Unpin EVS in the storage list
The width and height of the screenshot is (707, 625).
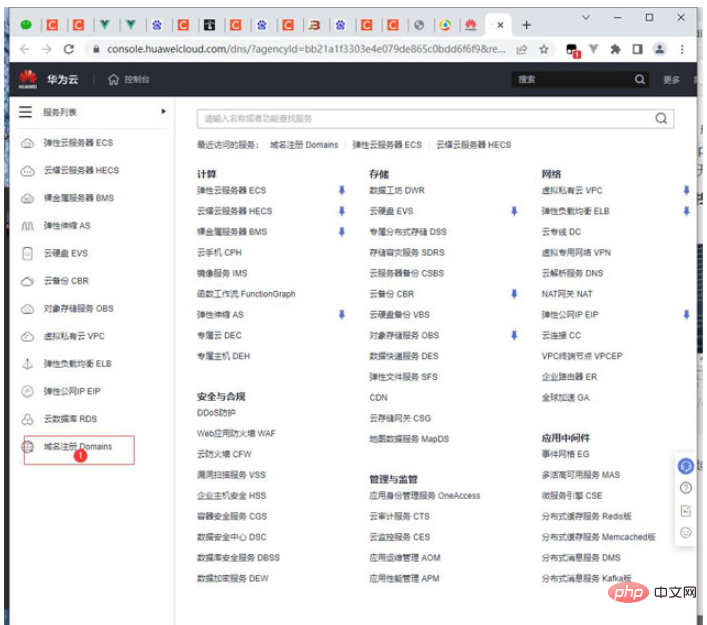point(514,211)
